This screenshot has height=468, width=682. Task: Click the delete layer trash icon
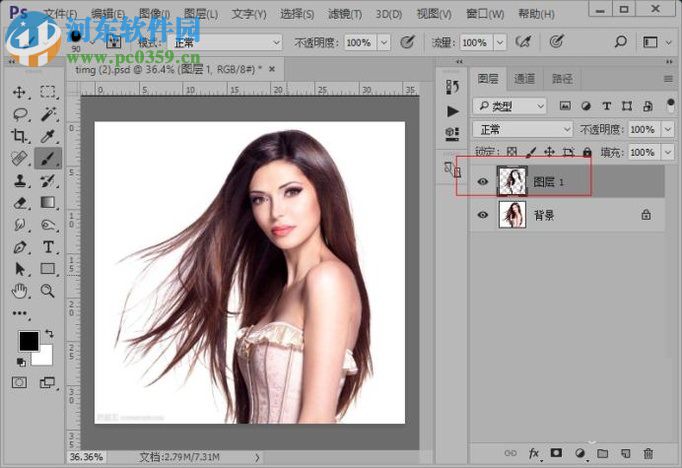648,453
